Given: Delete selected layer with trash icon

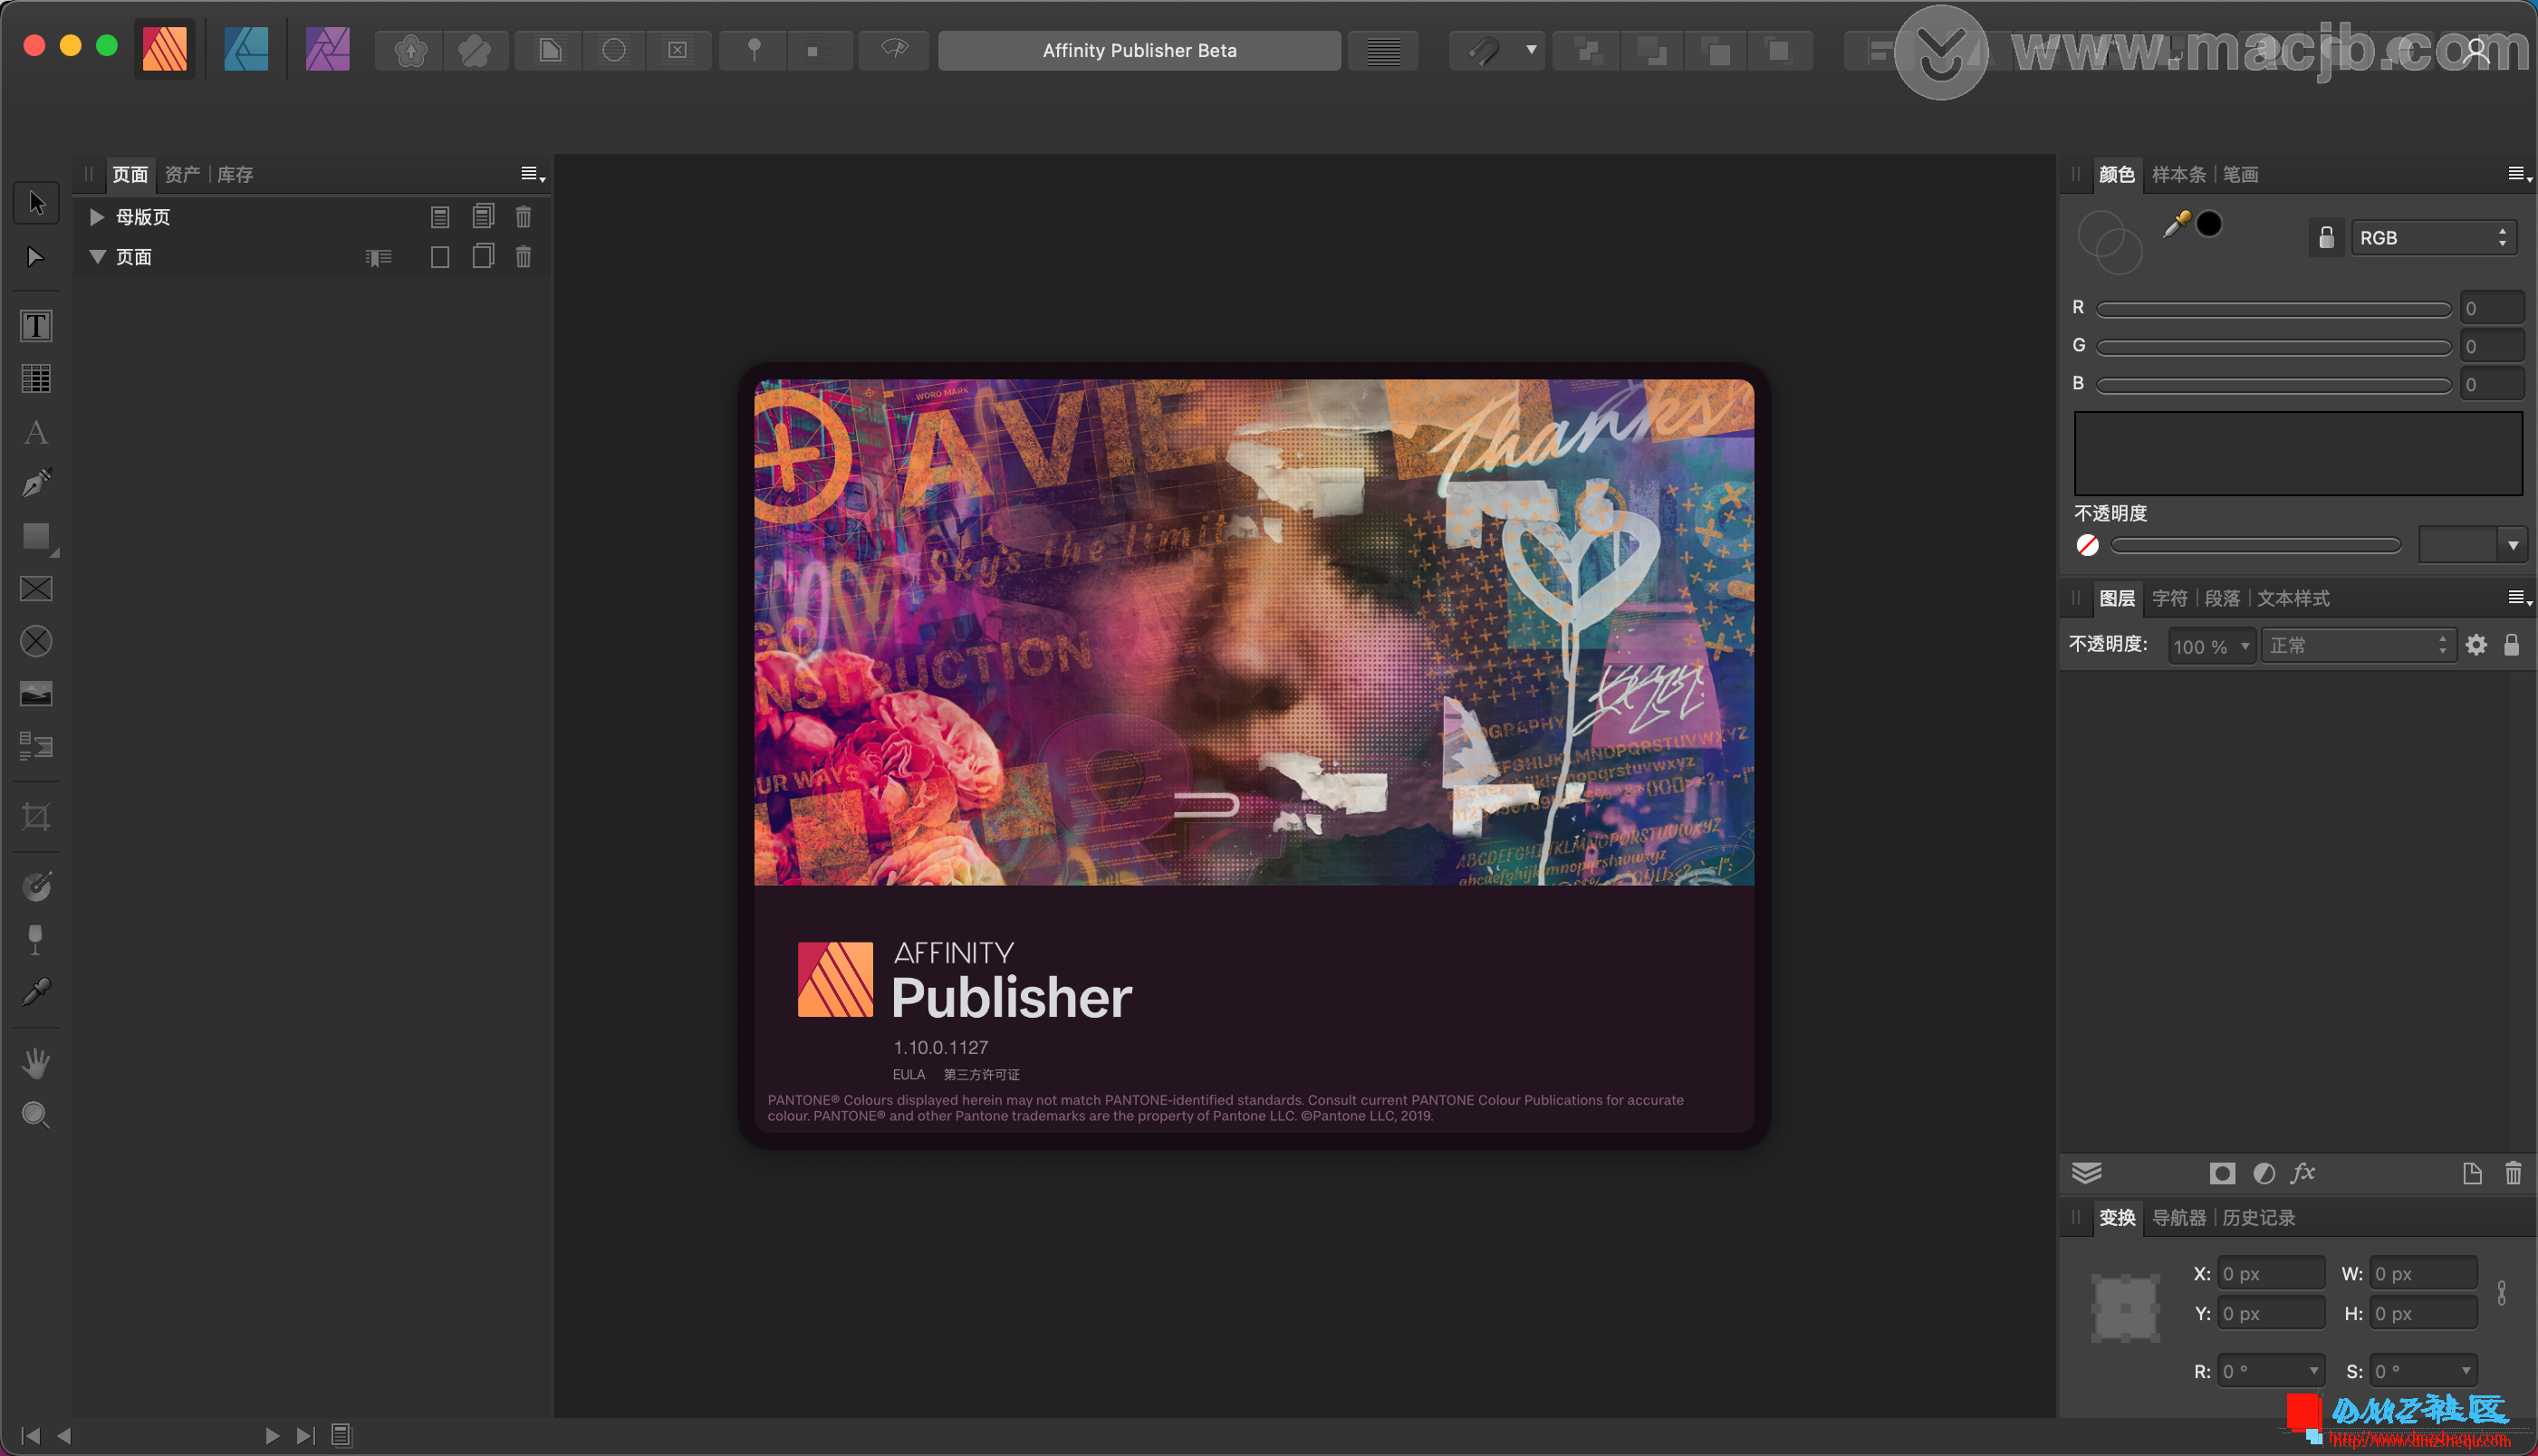Looking at the screenshot, I should point(2513,1173).
